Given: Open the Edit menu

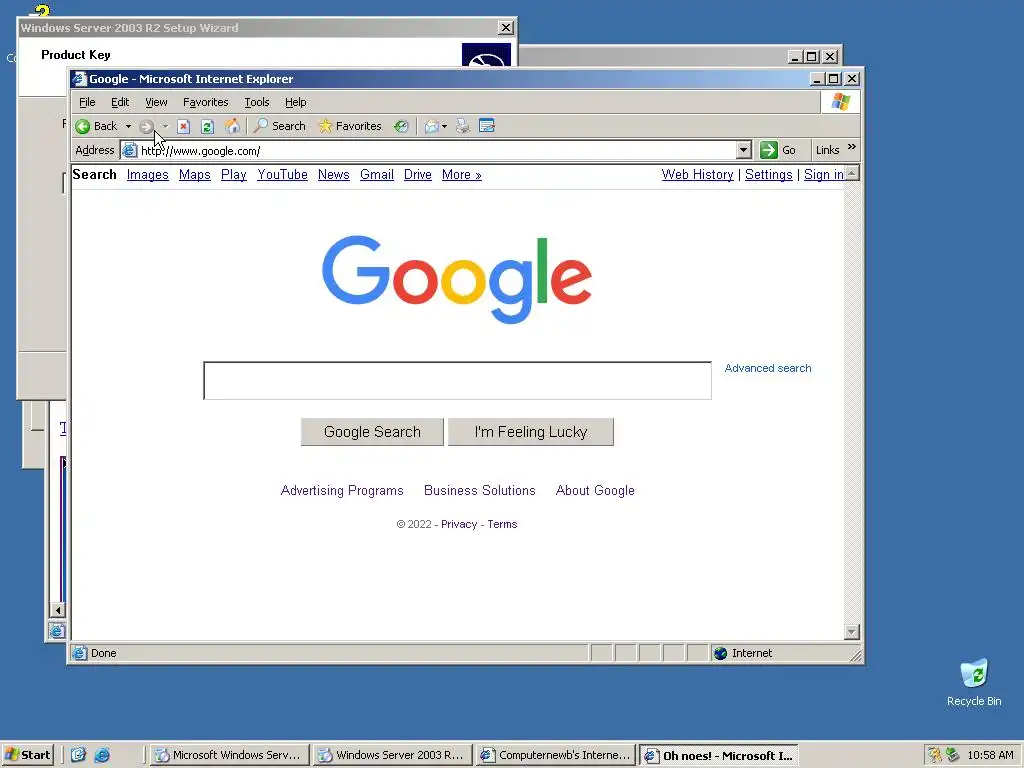Looking at the screenshot, I should point(120,102).
